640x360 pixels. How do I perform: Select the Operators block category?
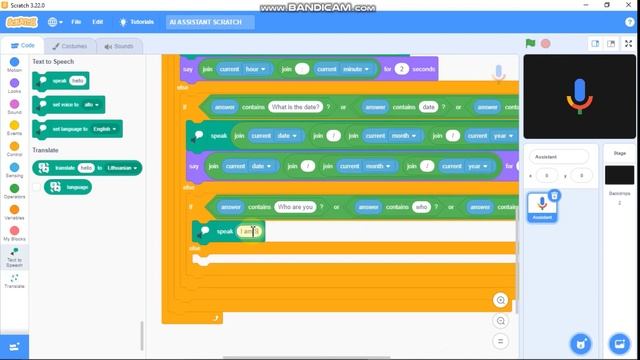point(14,191)
